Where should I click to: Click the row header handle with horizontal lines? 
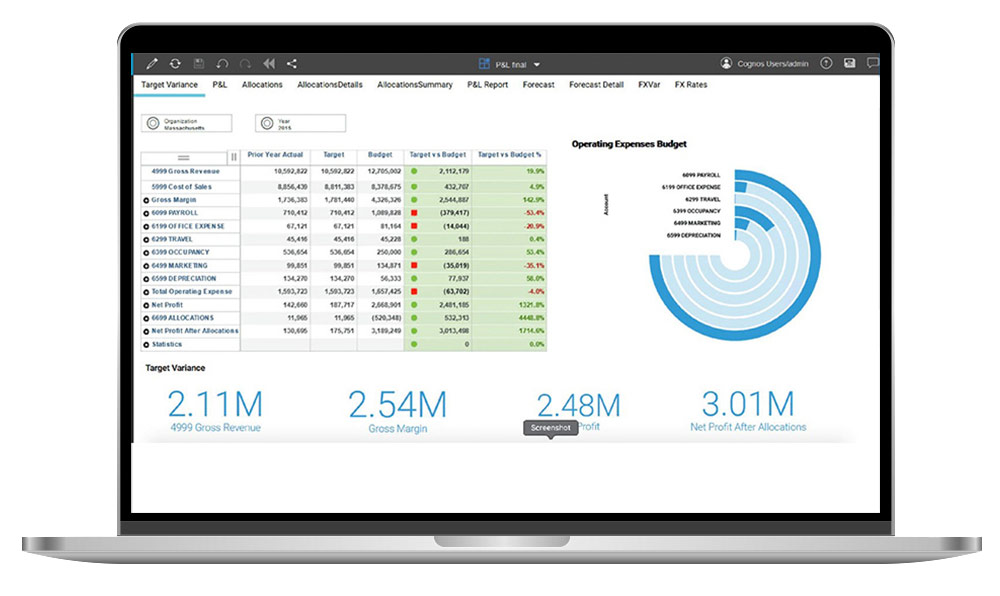[x=184, y=157]
